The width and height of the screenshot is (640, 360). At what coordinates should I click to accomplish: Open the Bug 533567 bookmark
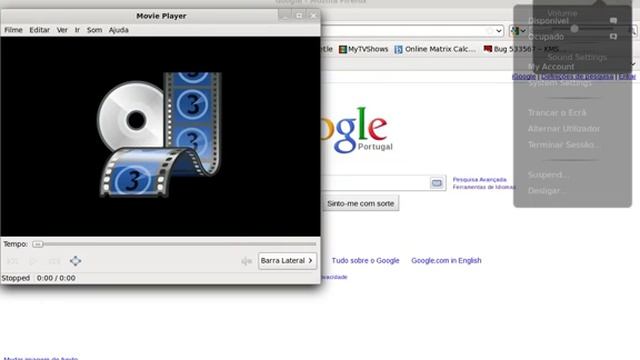[x=527, y=49]
